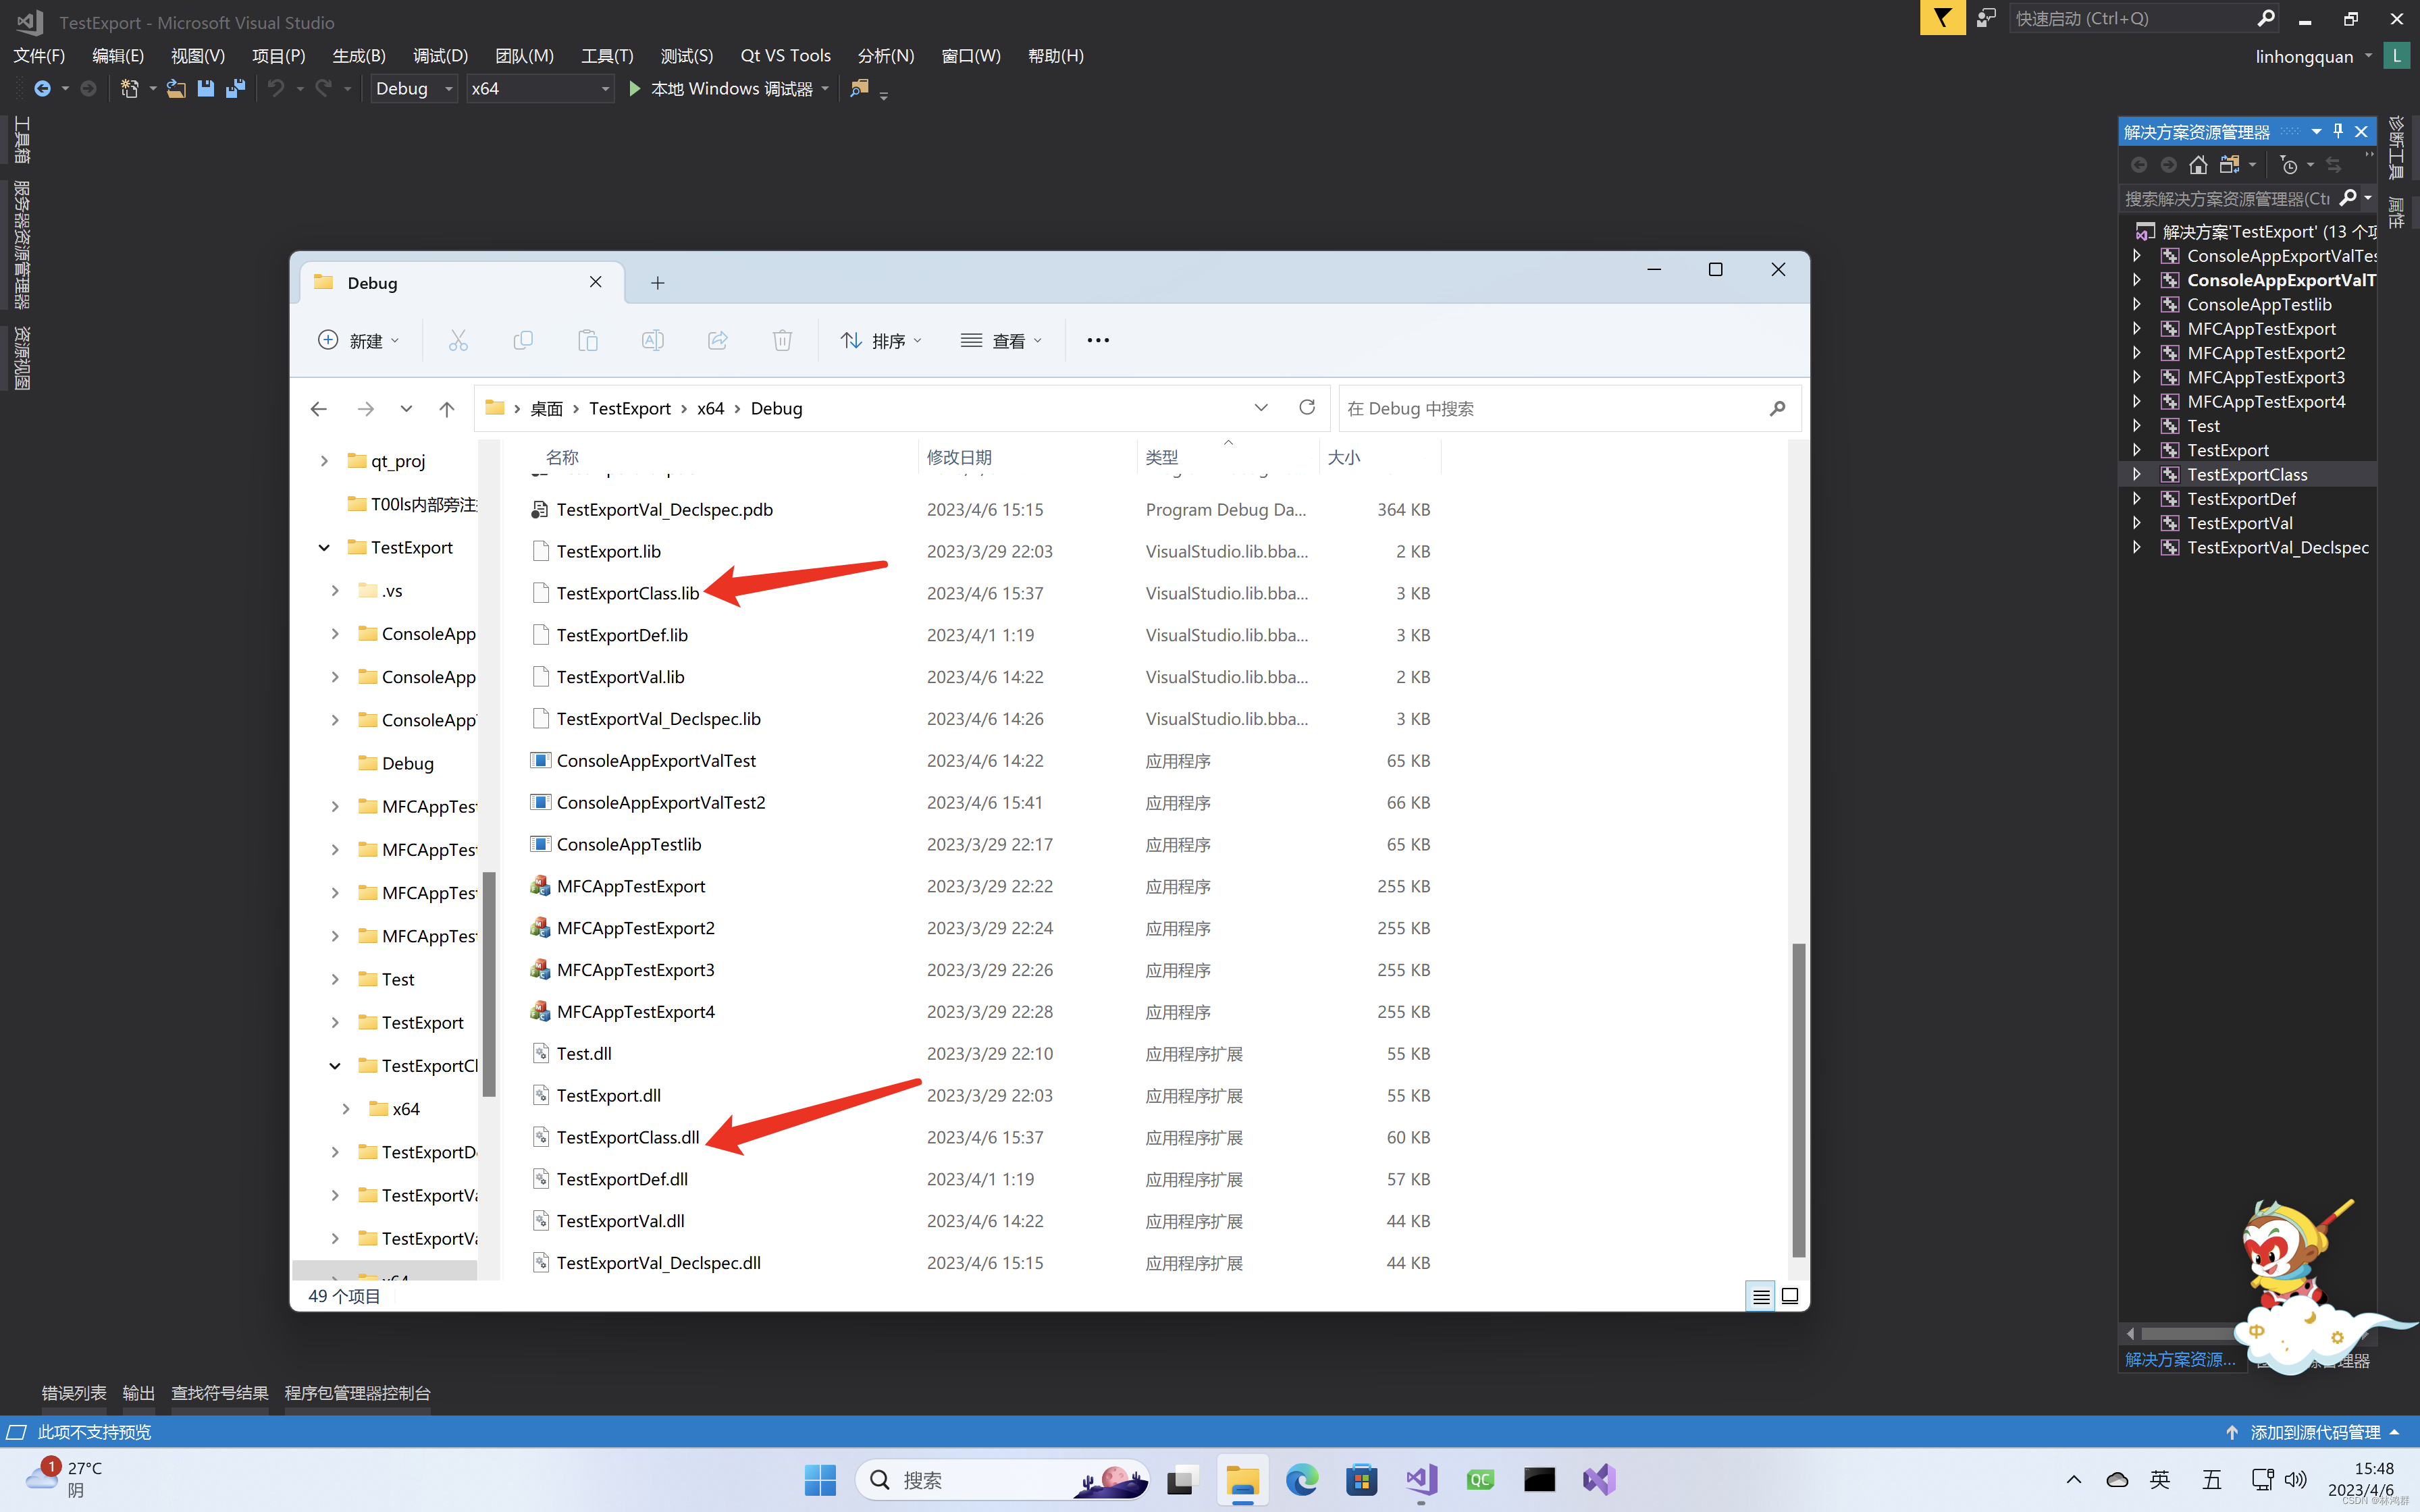
Task: Go up one folder level in Explorer
Action: [447, 409]
